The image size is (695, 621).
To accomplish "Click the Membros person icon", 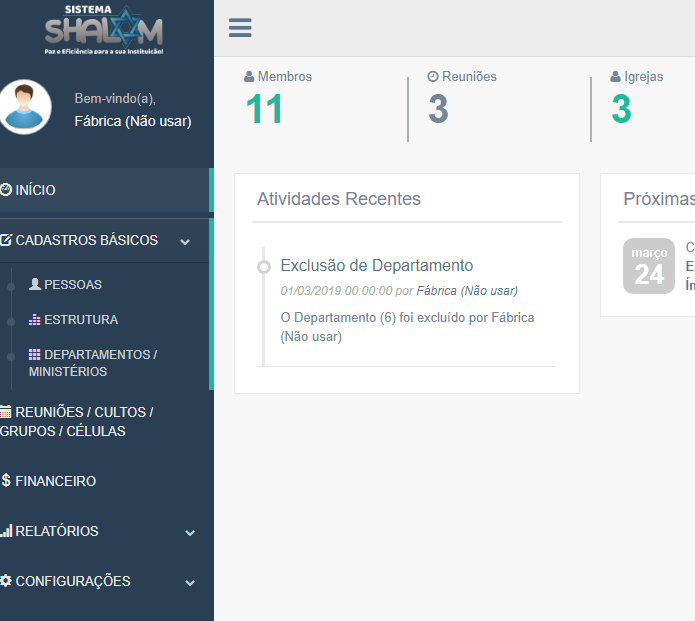I will tap(249, 77).
